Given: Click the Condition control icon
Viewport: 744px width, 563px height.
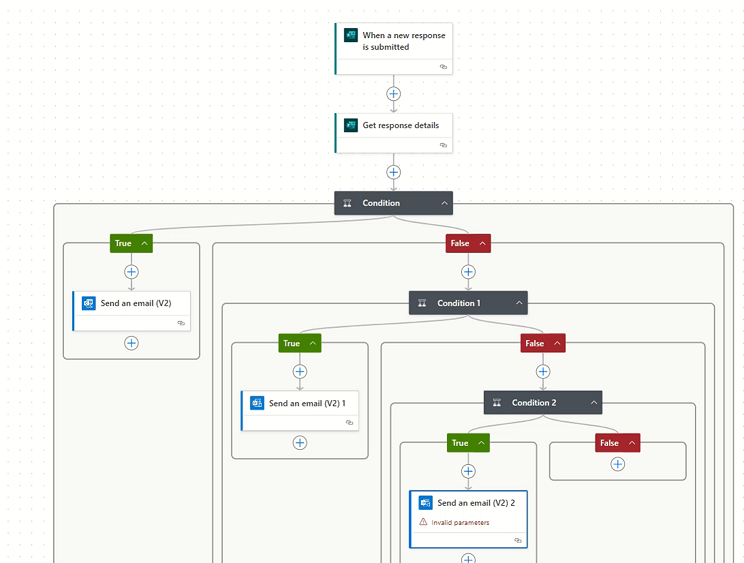Looking at the screenshot, I should 347,203.
